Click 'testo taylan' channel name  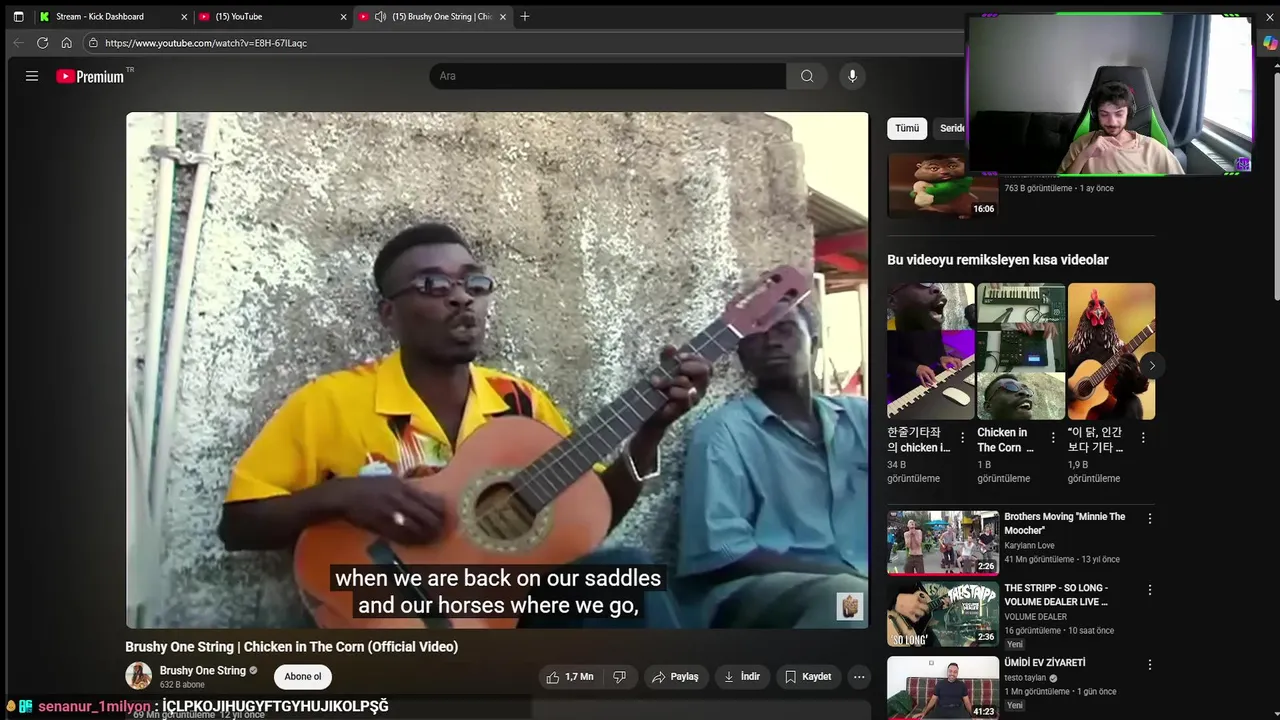tap(1025, 677)
